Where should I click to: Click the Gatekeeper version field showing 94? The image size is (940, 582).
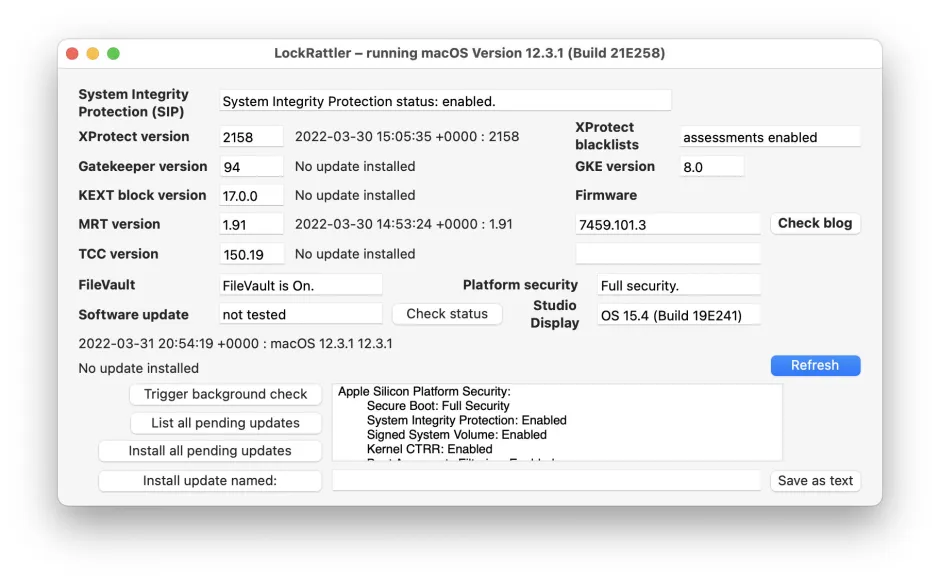click(x=251, y=167)
